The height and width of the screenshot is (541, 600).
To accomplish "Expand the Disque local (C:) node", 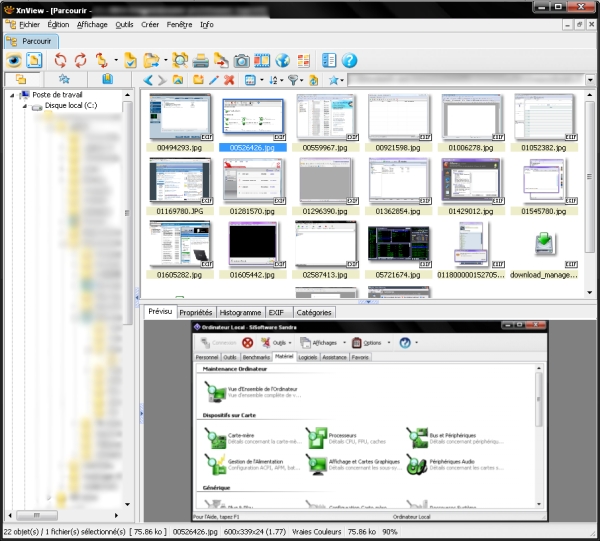I will click(25, 105).
